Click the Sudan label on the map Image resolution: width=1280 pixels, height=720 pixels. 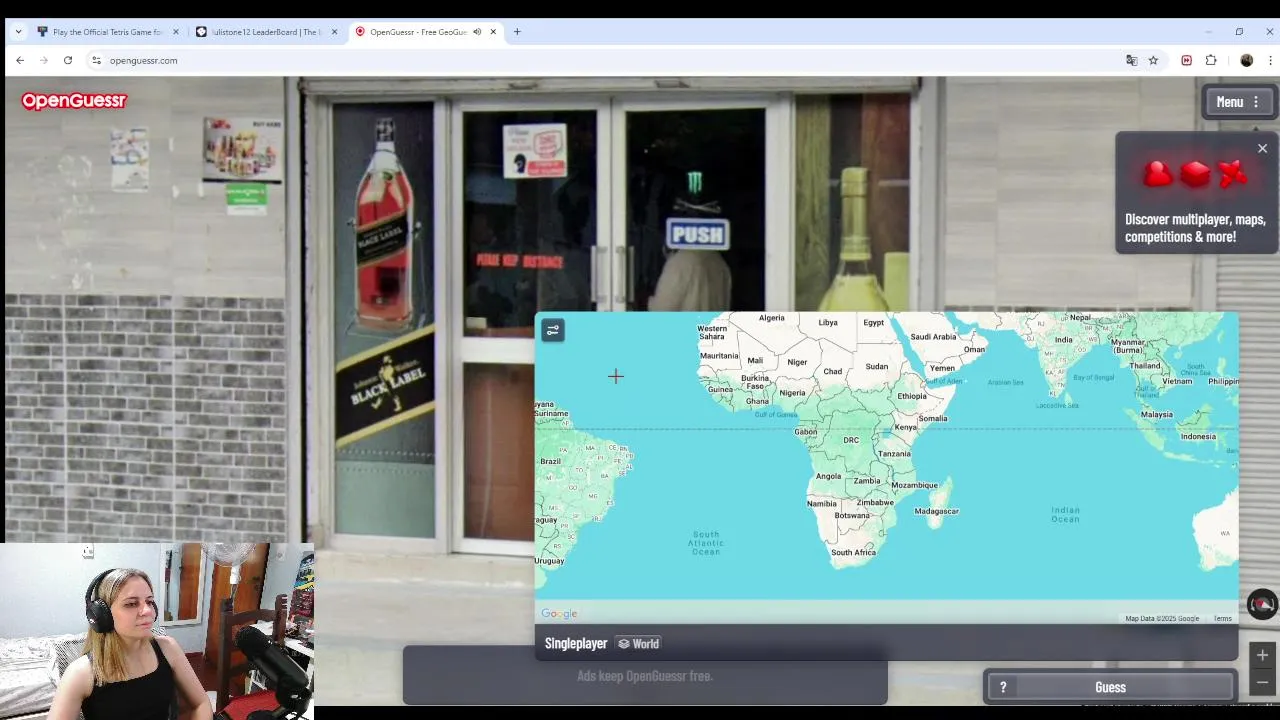[x=877, y=367]
